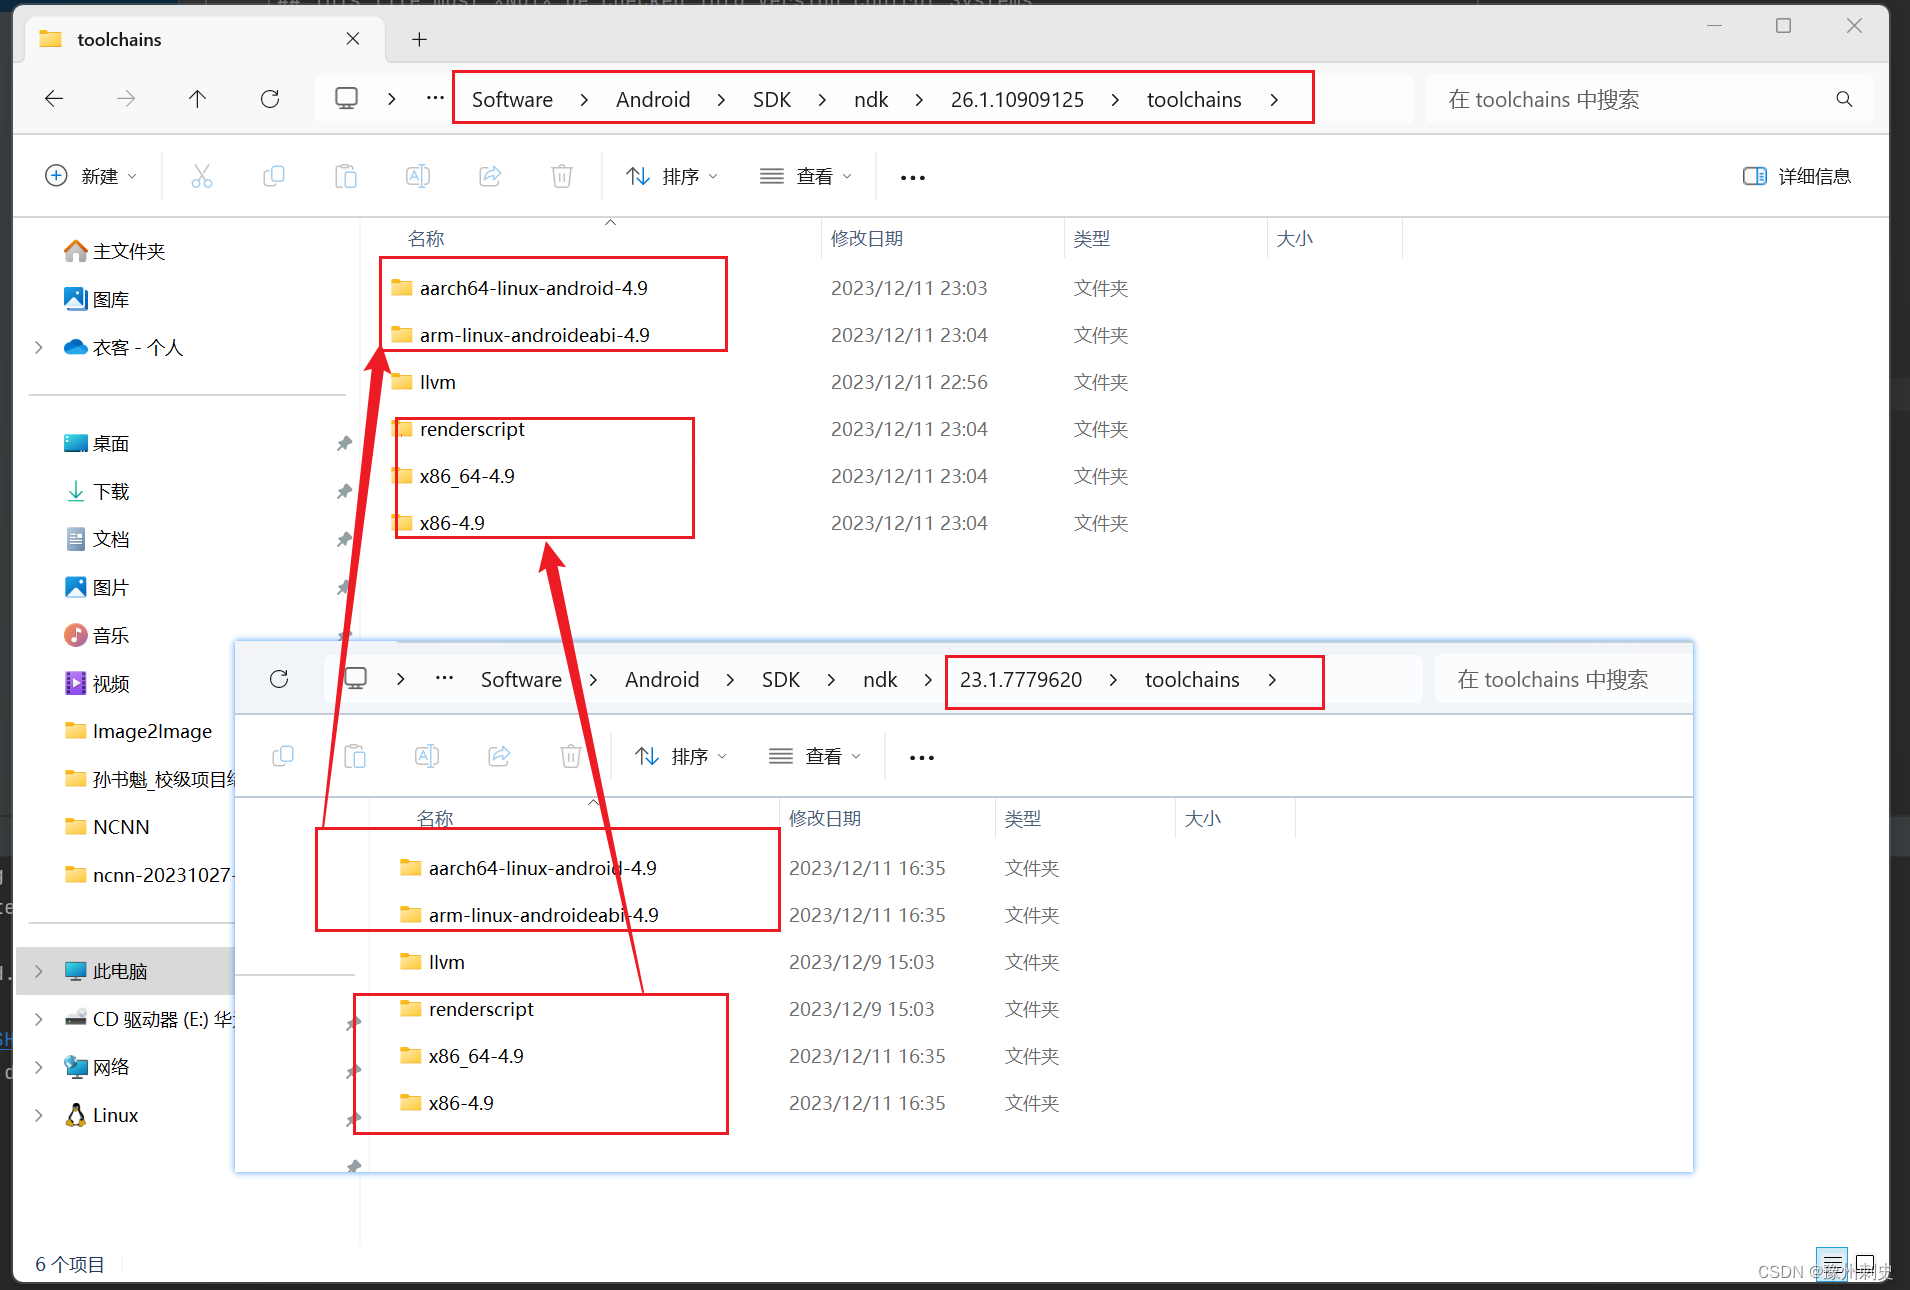This screenshot has width=1910, height=1290.
Task: Click the Share icon in lower window toolbar
Action: [499, 756]
